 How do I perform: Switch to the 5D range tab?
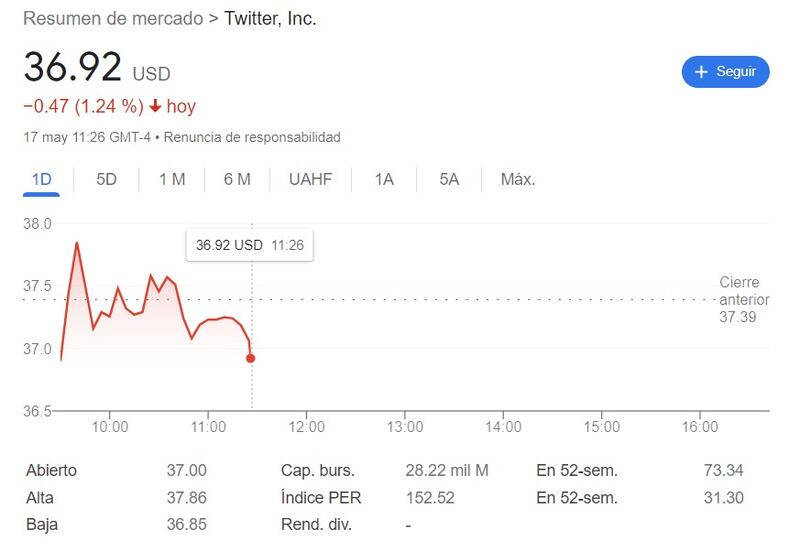tap(106, 180)
